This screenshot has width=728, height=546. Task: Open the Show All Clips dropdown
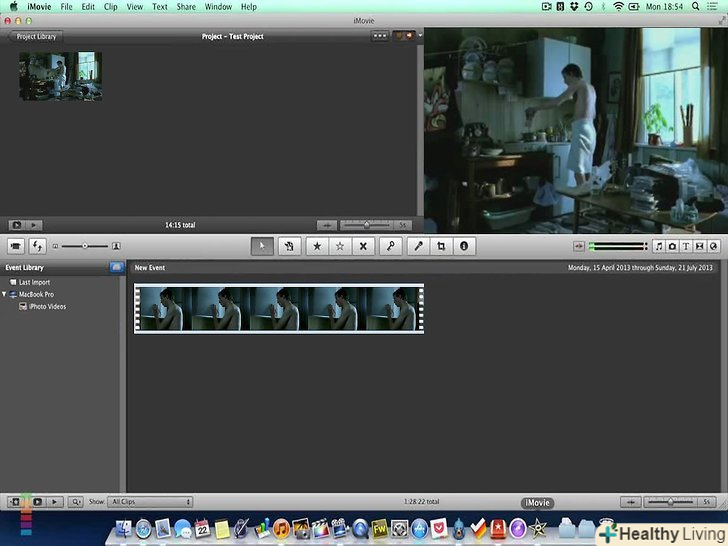tap(150, 502)
